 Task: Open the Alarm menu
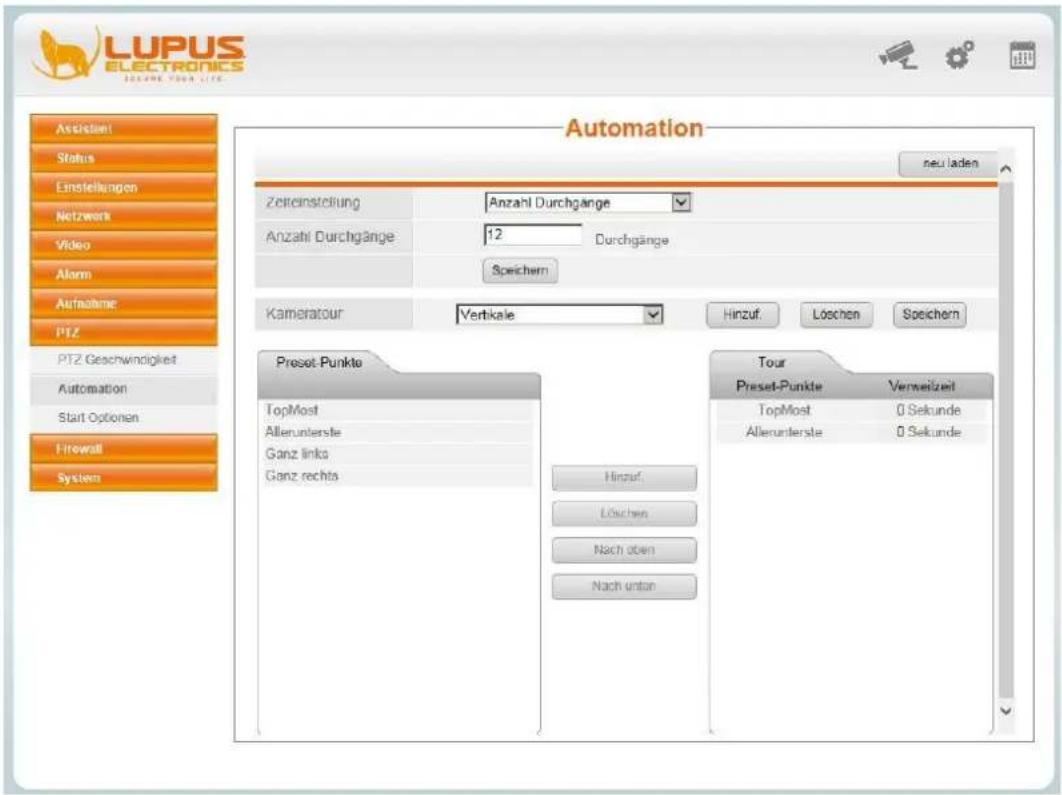(124, 274)
